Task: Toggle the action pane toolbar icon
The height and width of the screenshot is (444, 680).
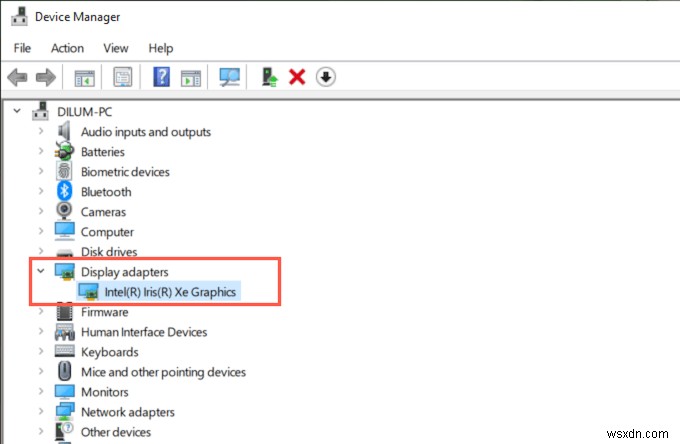Action: tap(191, 78)
